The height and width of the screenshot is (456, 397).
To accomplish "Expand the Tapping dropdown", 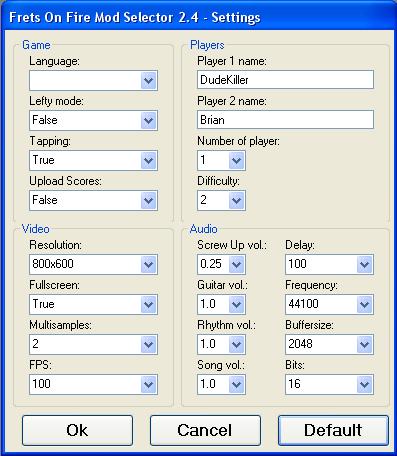I will pos(93,160).
